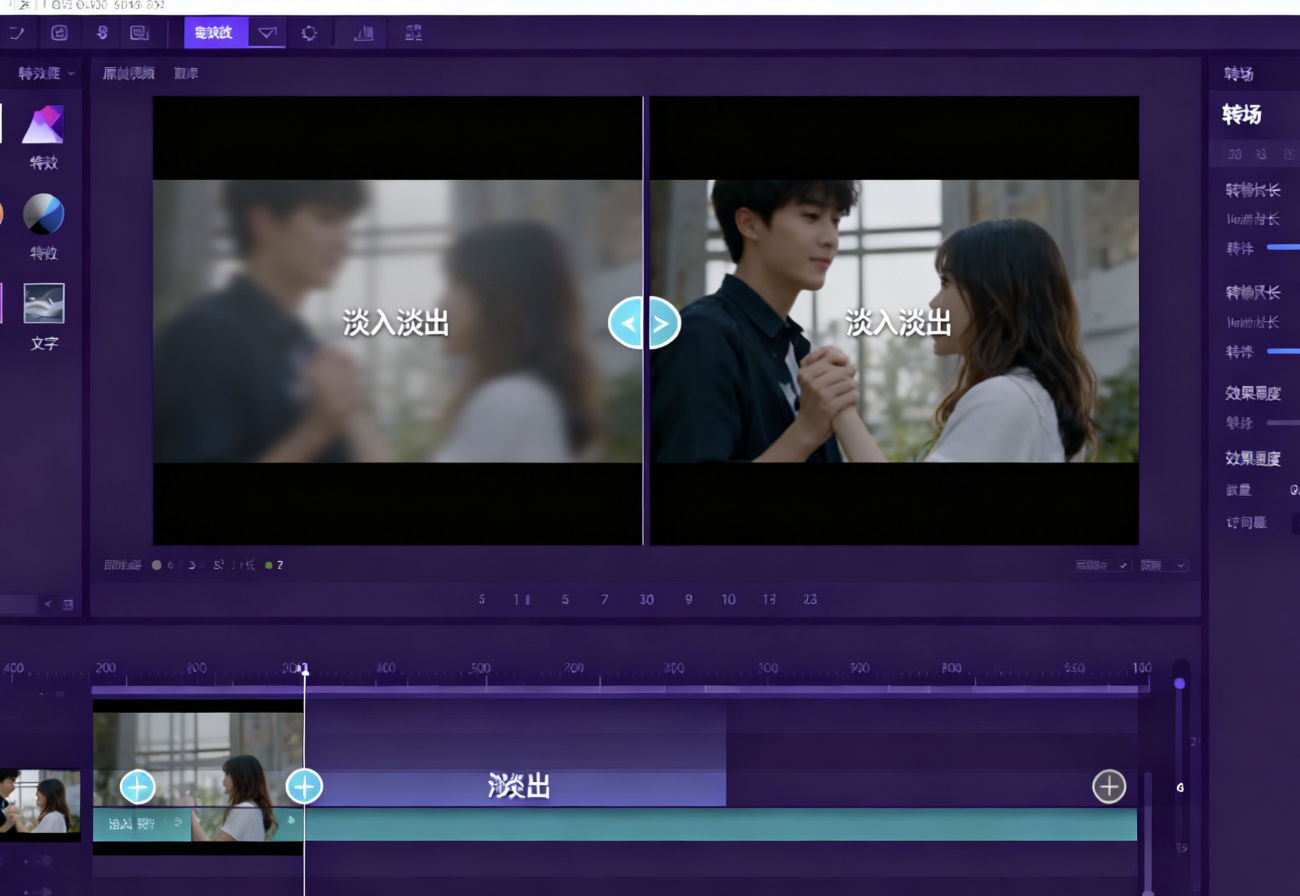The width and height of the screenshot is (1300, 896).
Task: Click the vertical zoom slider knob beside timeline
Action: pyautogui.click(x=1179, y=683)
